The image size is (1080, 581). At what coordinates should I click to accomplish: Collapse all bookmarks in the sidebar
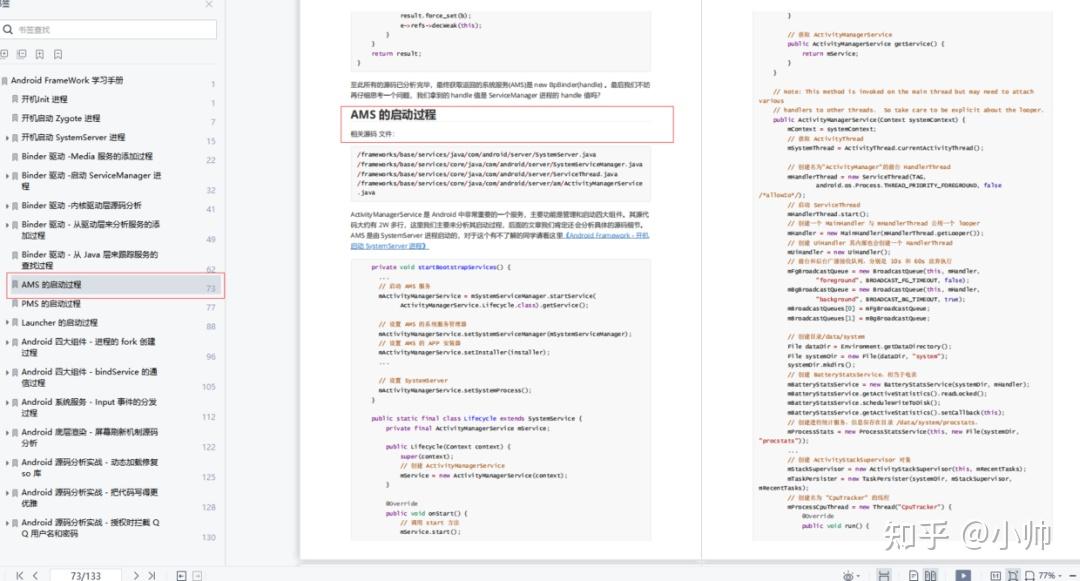pos(22,54)
